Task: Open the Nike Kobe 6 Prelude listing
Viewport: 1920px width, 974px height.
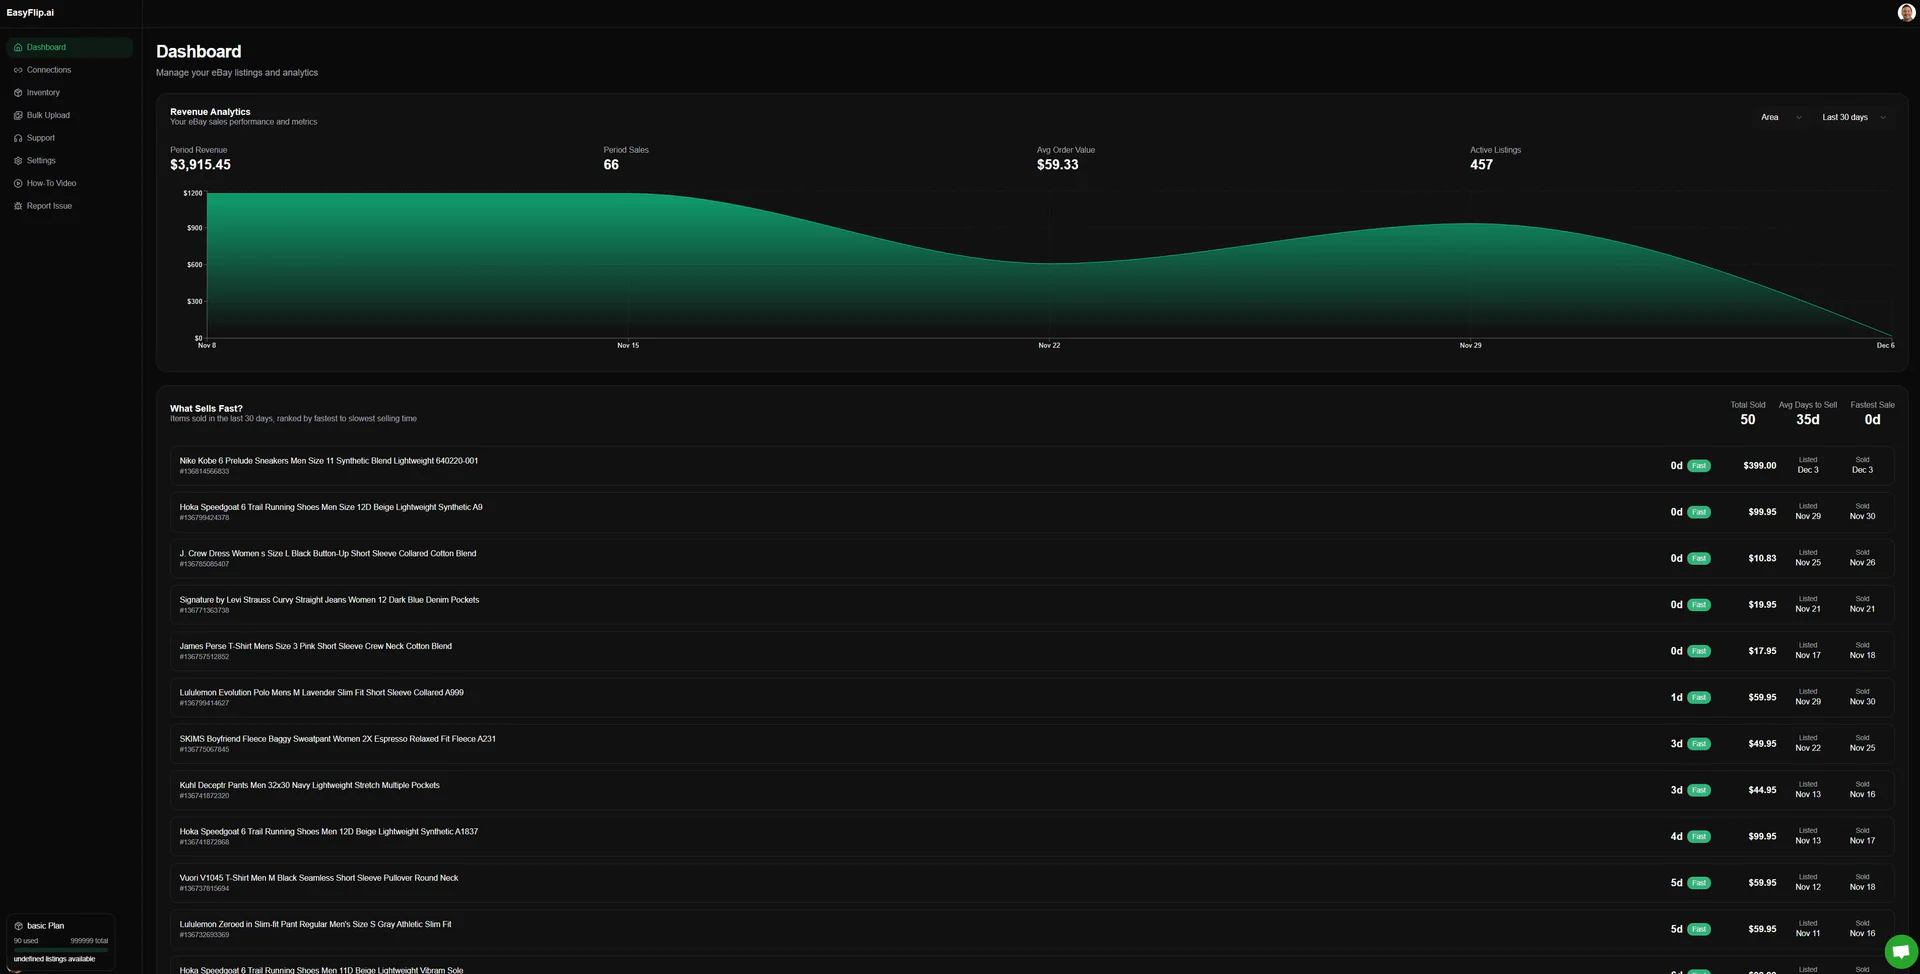Action: pyautogui.click(x=329, y=461)
